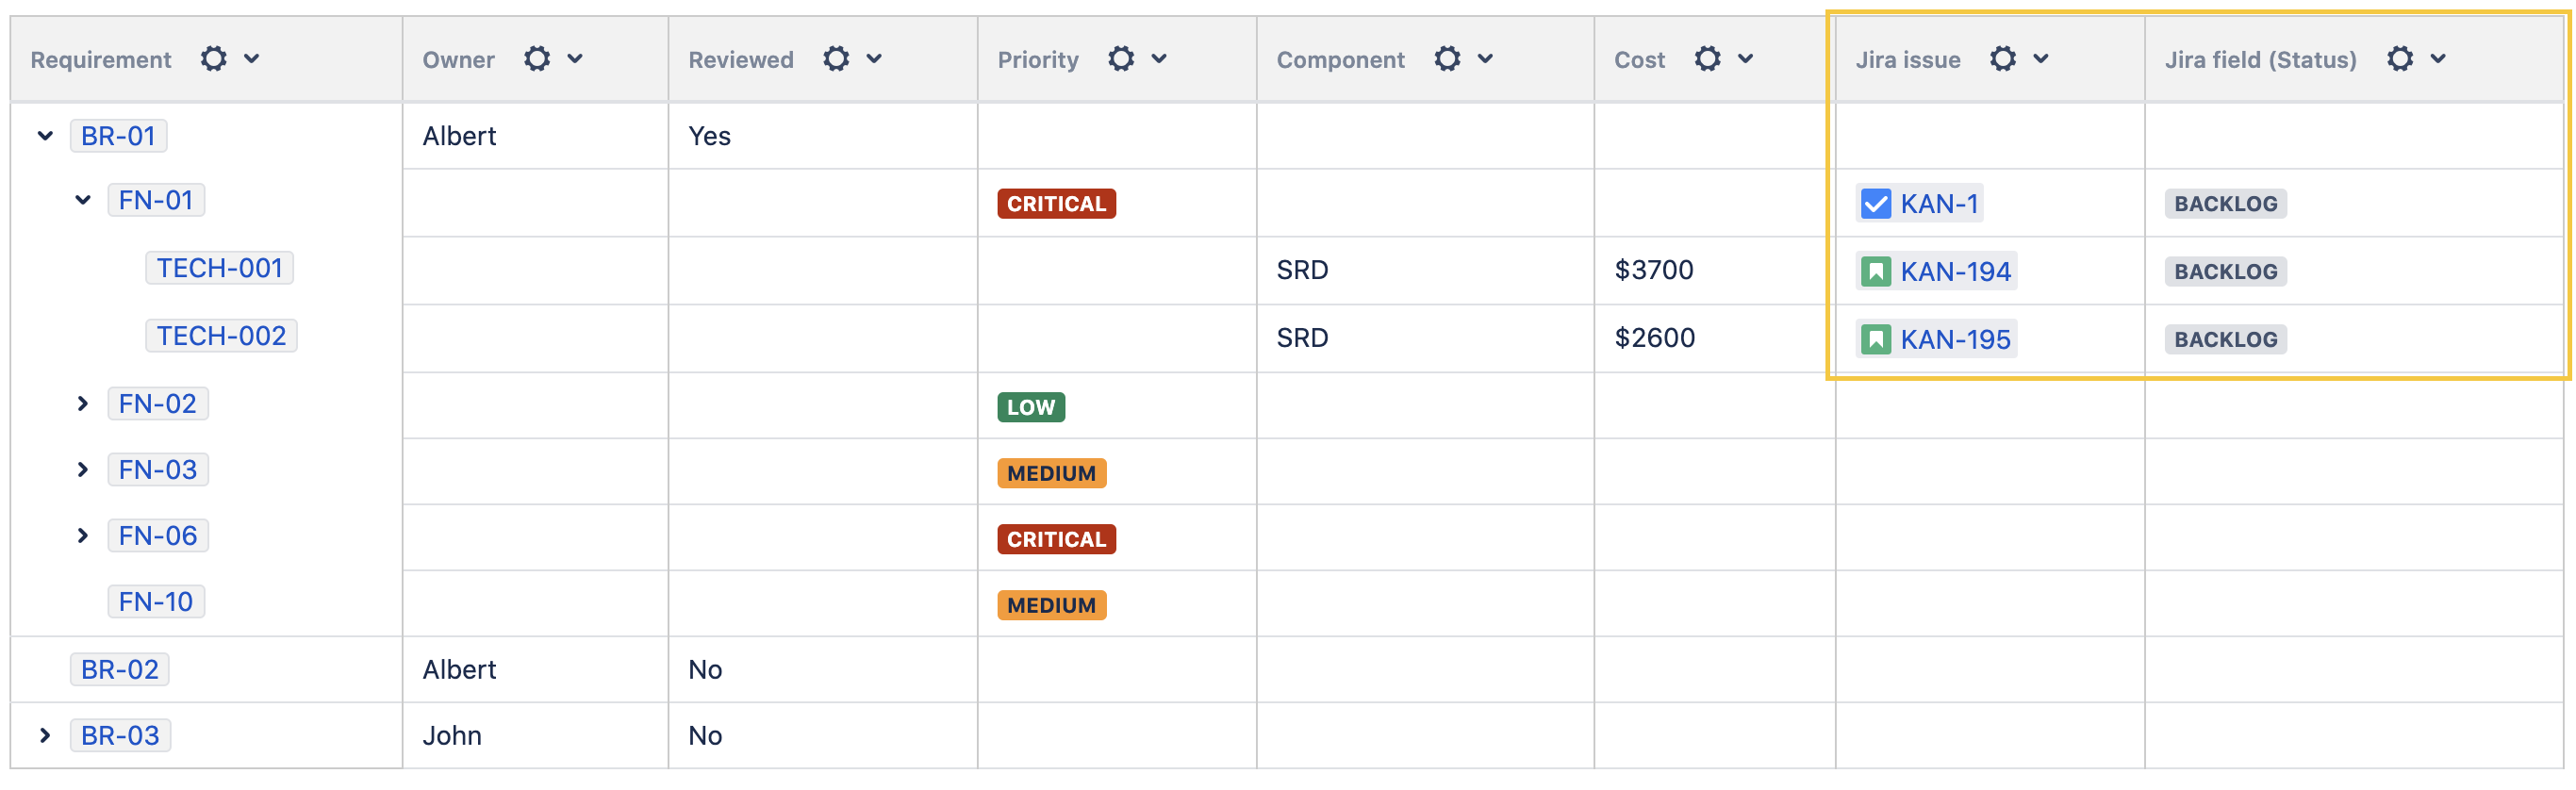Open the TECH-001 requirement link
Screen dimensions: 2576x790
tap(219, 268)
